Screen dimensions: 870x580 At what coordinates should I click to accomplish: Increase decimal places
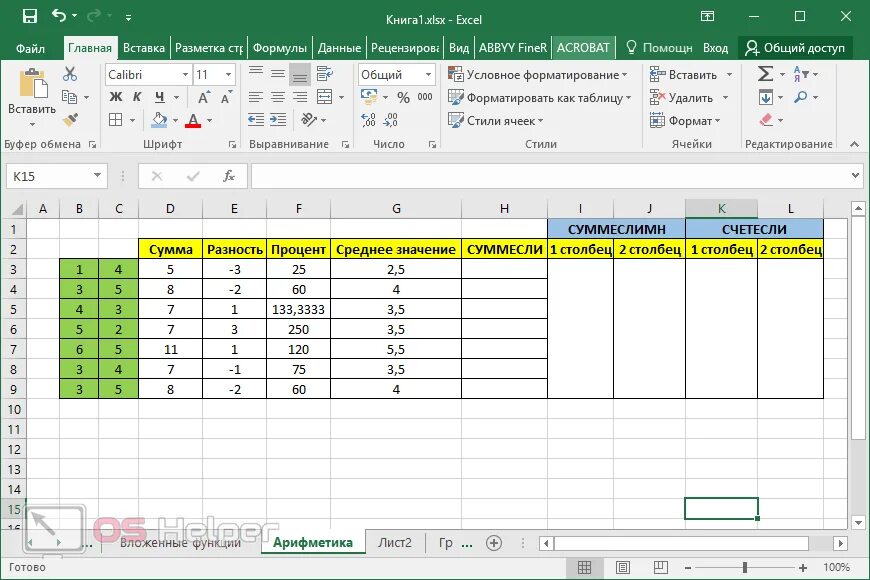pyautogui.click(x=368, y=120)
